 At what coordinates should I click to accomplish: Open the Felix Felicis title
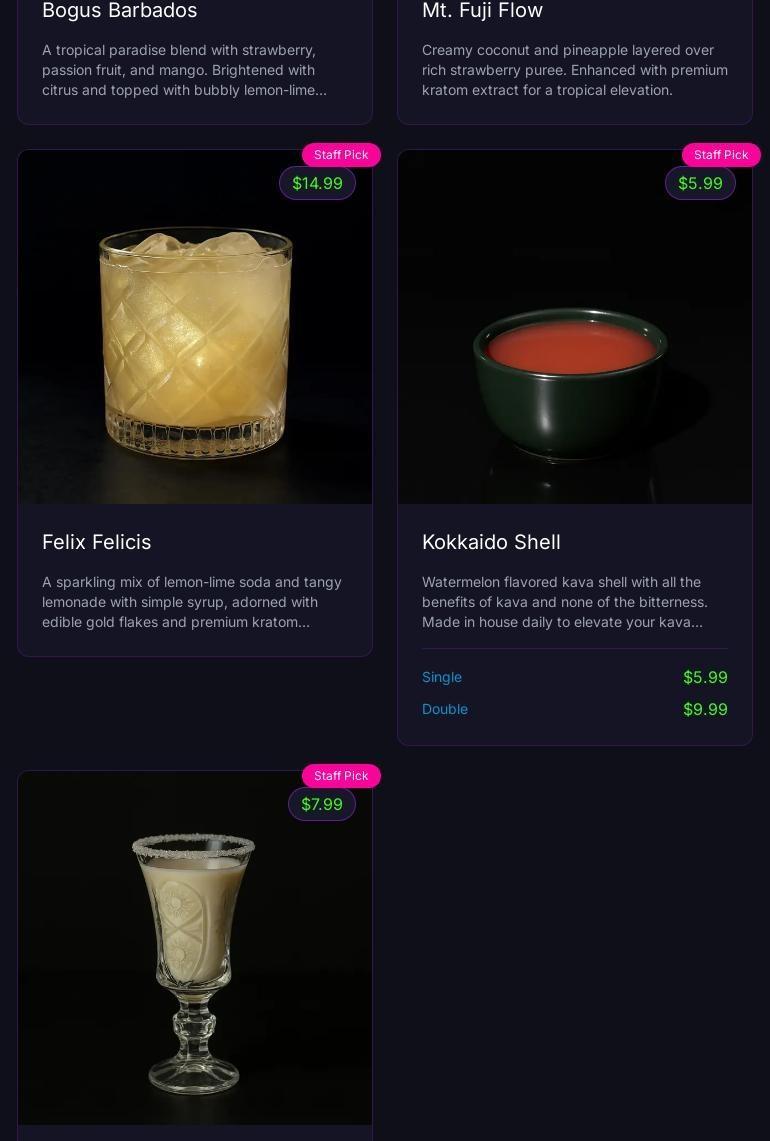97,542
